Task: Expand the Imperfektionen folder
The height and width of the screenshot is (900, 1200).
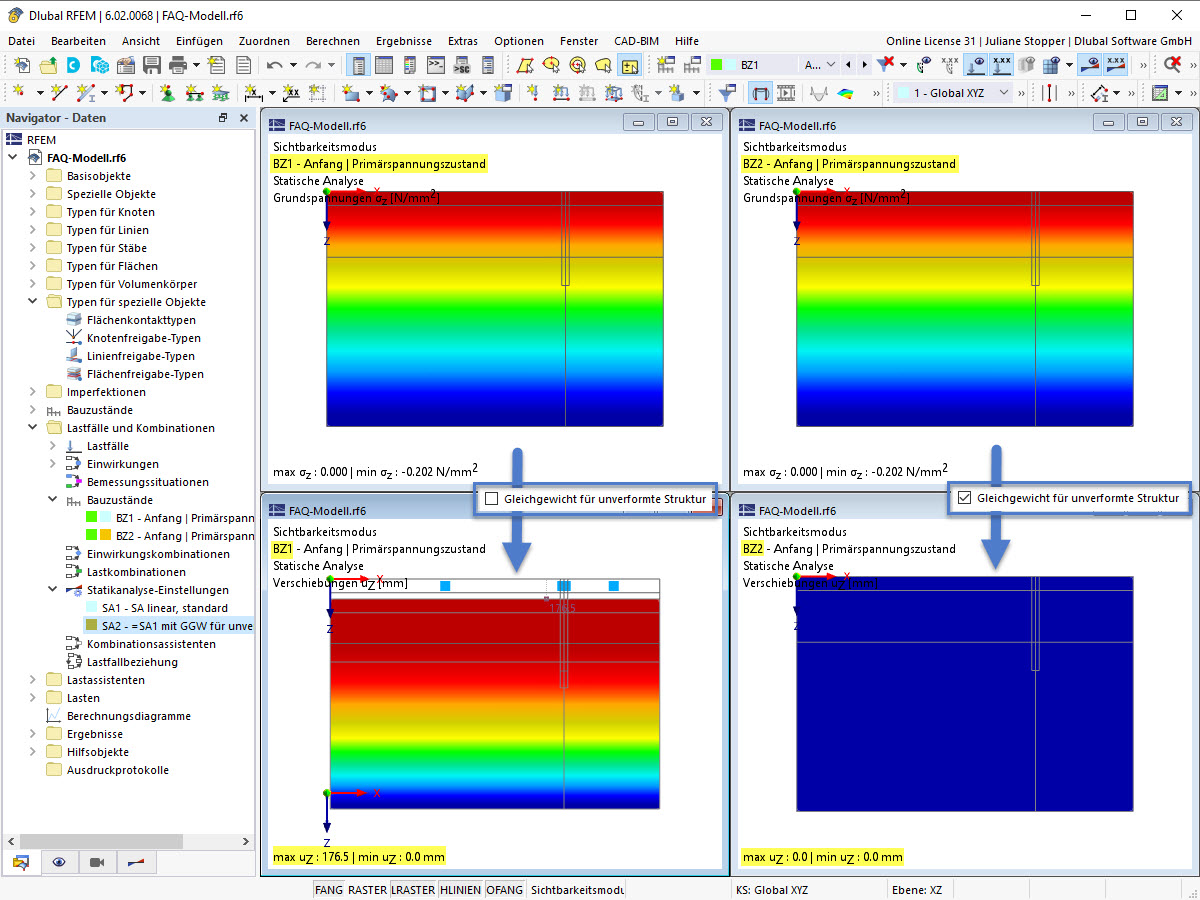Action: pyautogui.click(x=33, y=392)
